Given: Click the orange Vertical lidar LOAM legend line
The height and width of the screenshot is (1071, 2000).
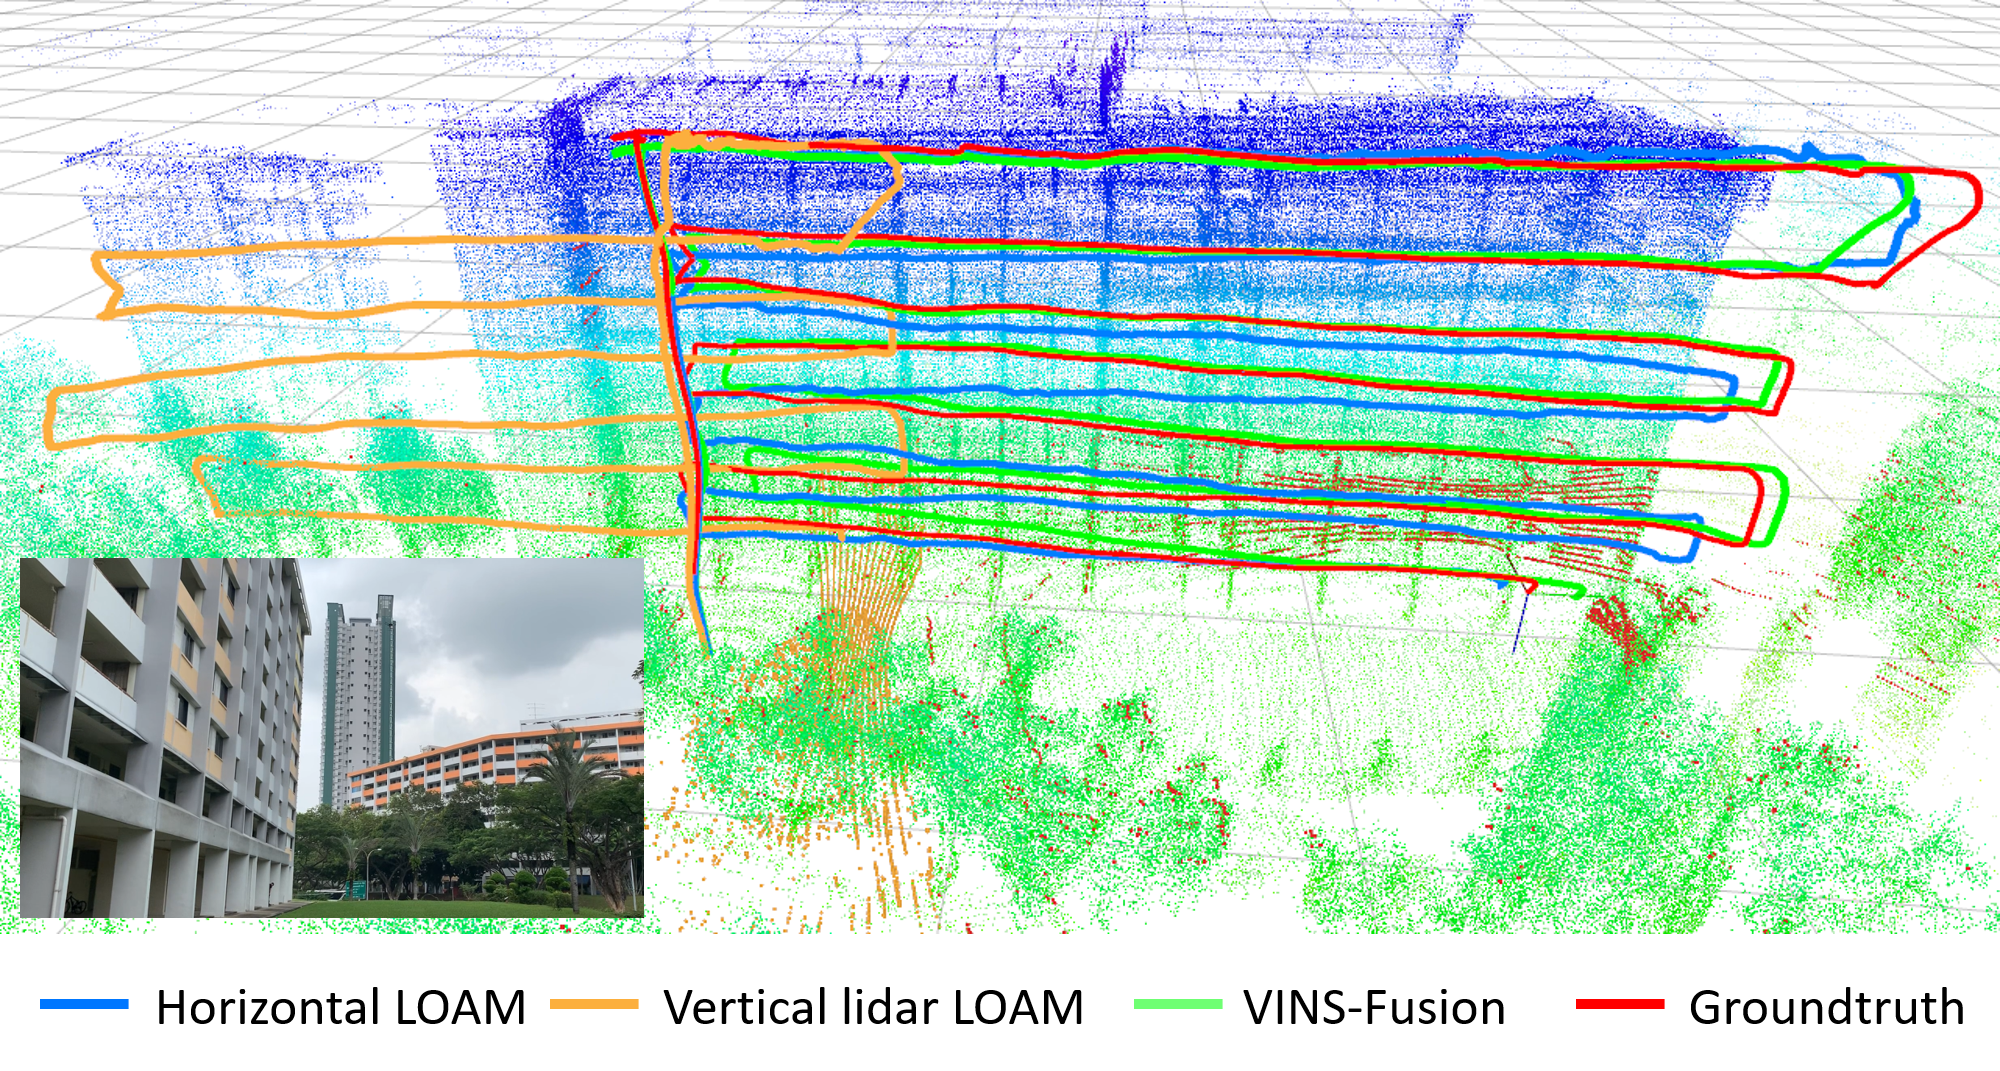Looking at the screenshot, I should tap(594, 1004).
